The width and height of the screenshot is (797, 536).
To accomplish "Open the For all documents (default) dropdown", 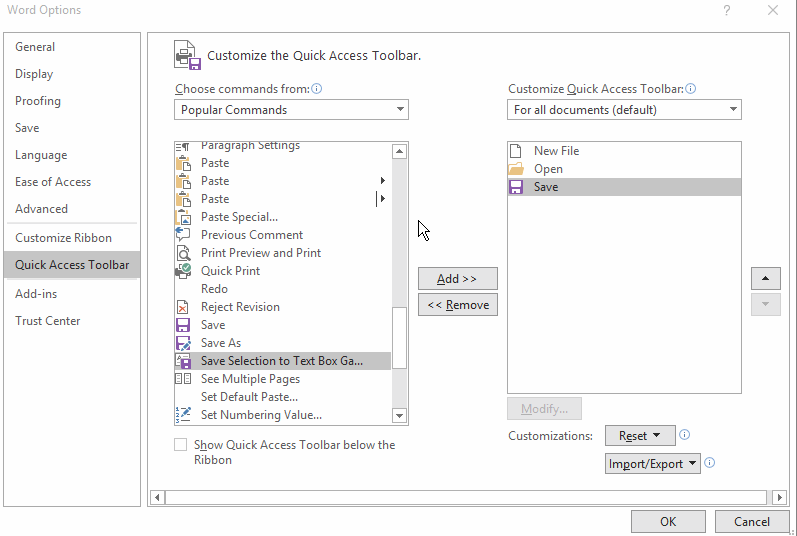I will pos(624,110).
